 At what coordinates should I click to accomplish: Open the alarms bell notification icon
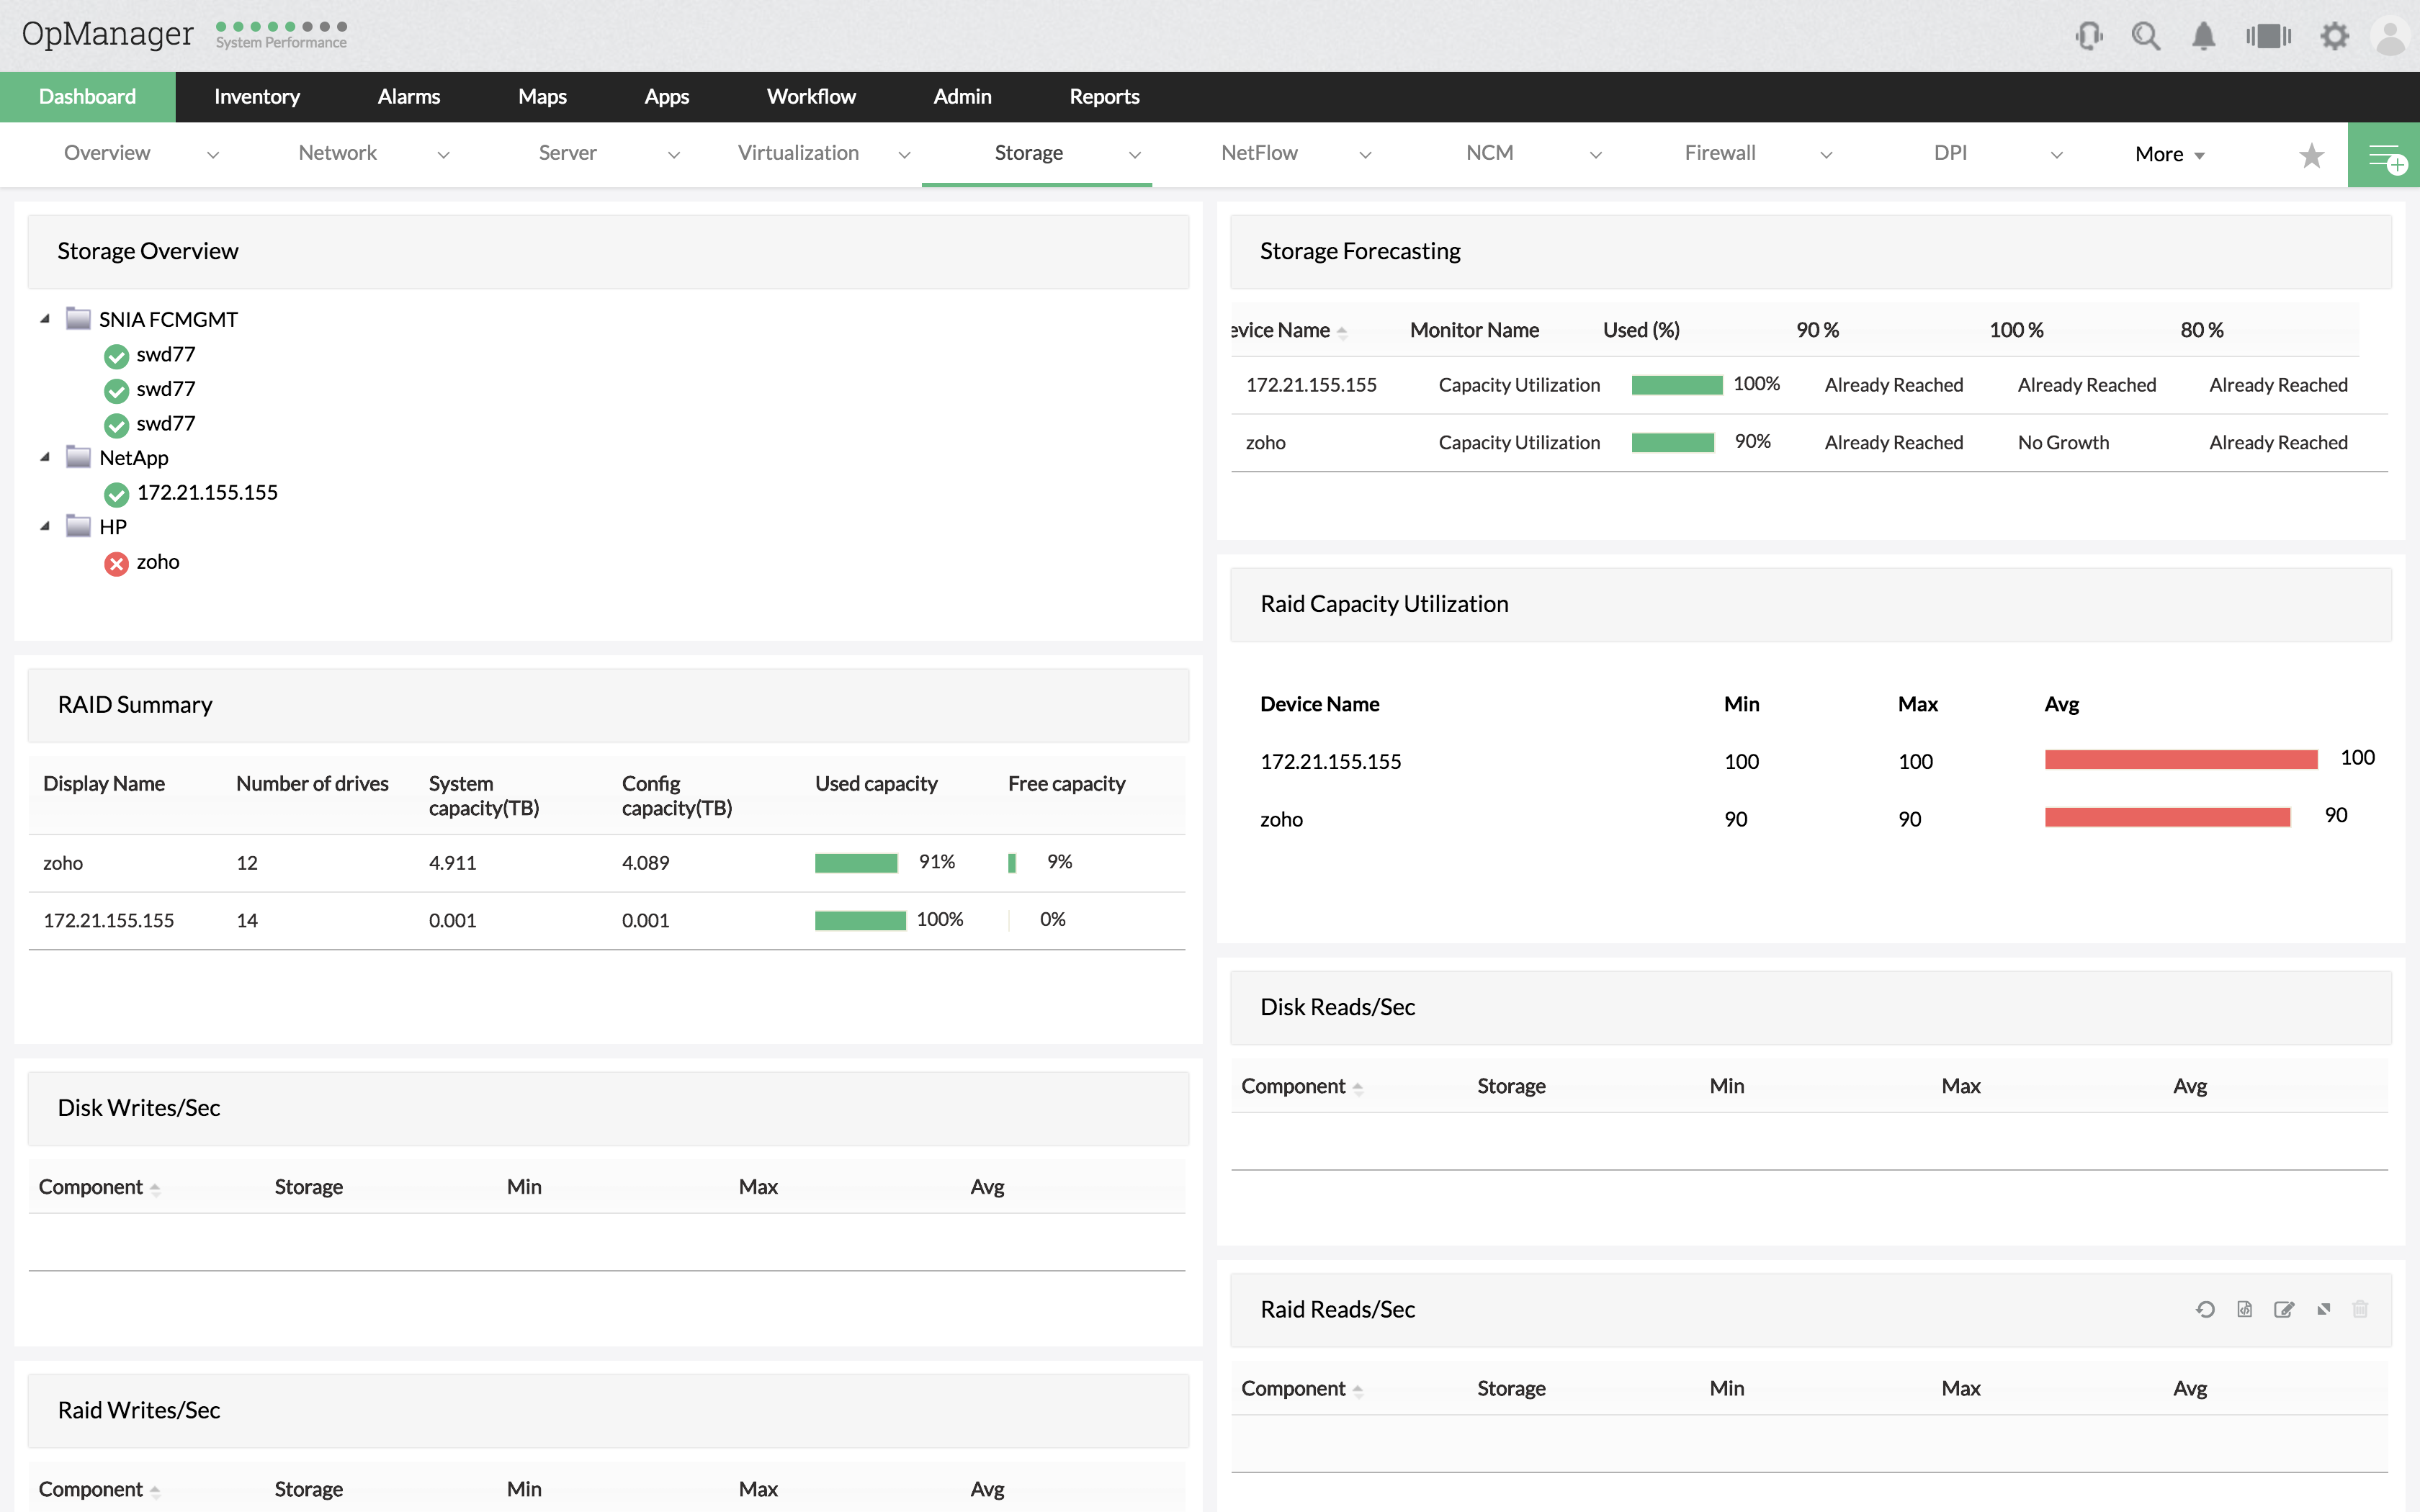pos(2203,37)
